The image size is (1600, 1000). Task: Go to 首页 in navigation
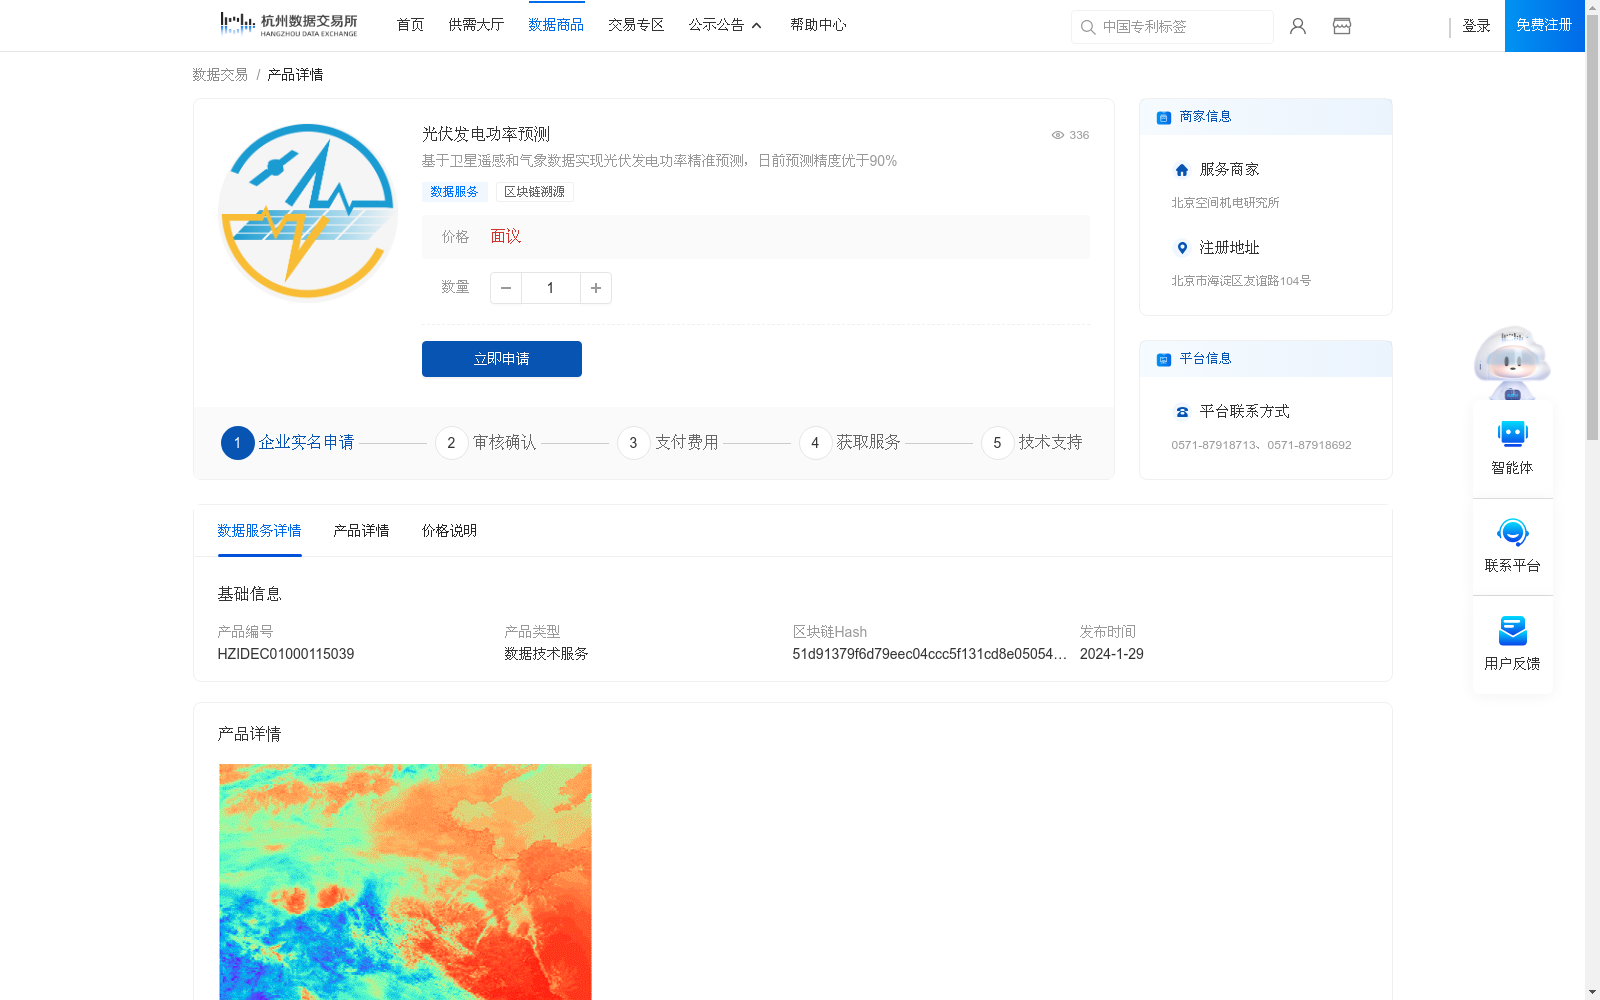point(410,25)
